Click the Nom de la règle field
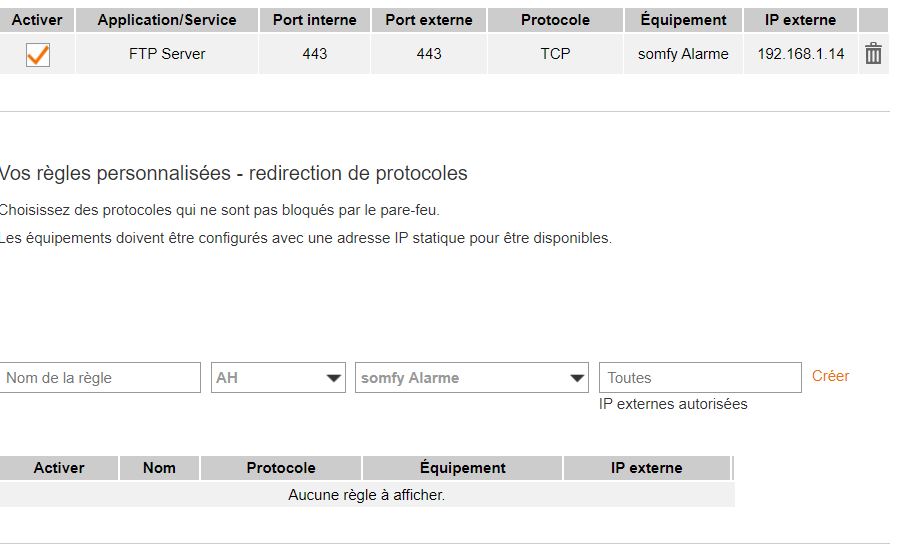 pyautogui.click(x=100, y=377)
